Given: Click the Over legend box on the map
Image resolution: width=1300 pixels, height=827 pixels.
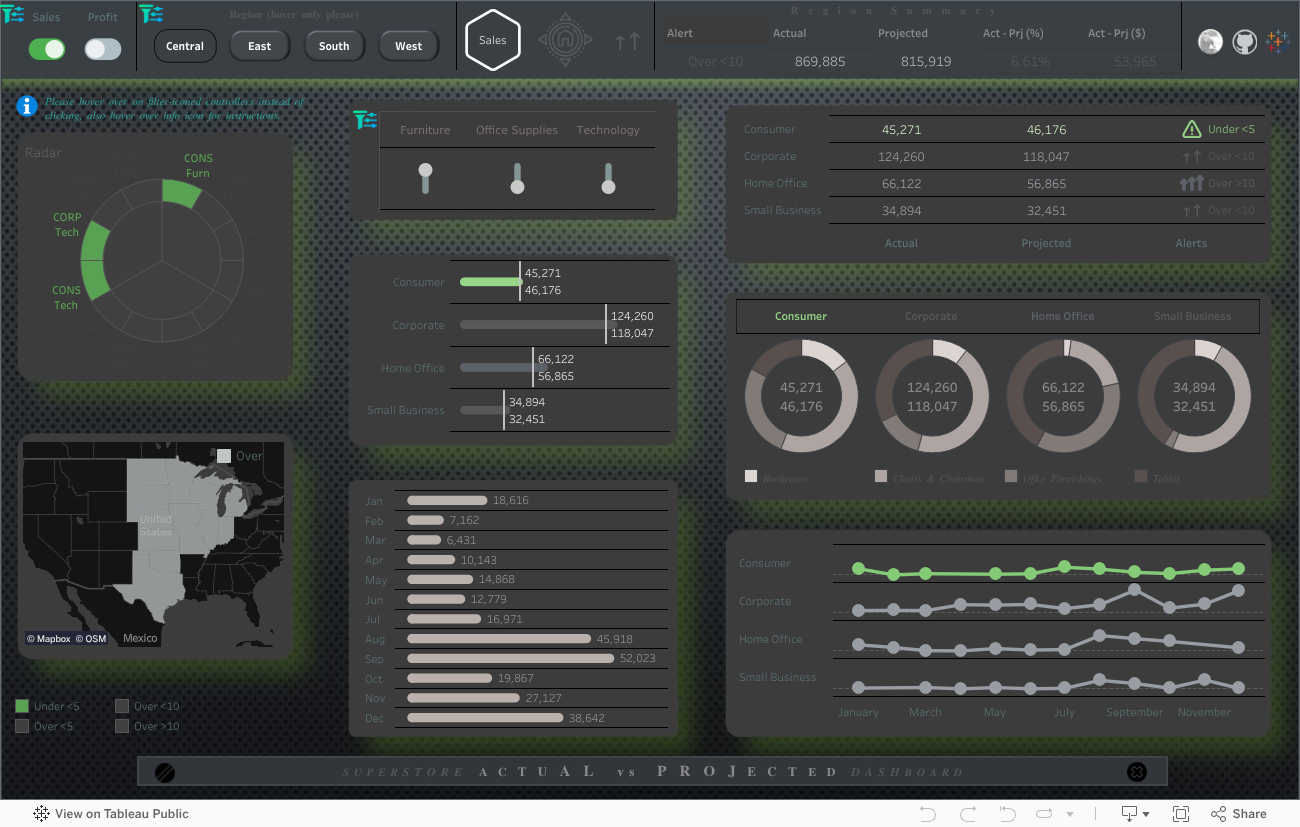Looking at the screenshot, I should point(224,456).
